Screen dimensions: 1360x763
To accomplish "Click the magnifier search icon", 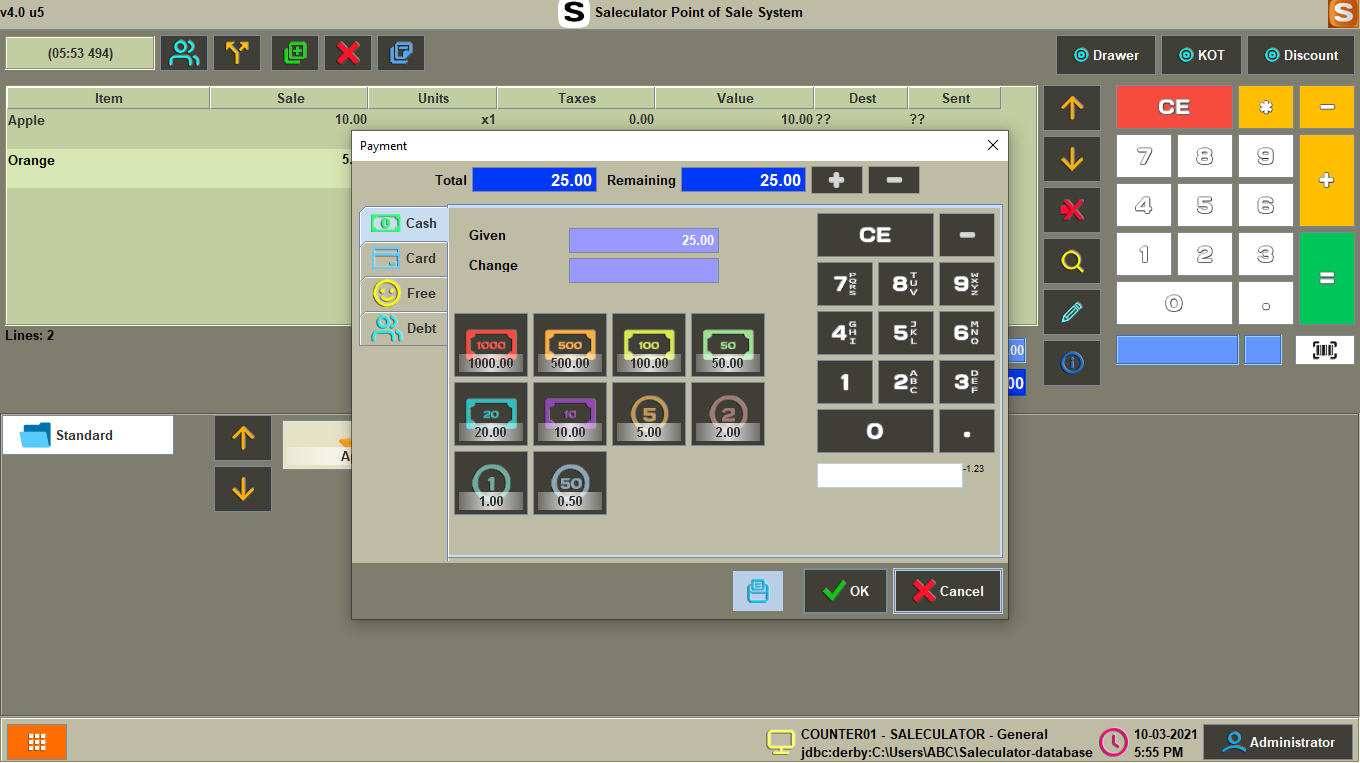I will click(1072, 261).
